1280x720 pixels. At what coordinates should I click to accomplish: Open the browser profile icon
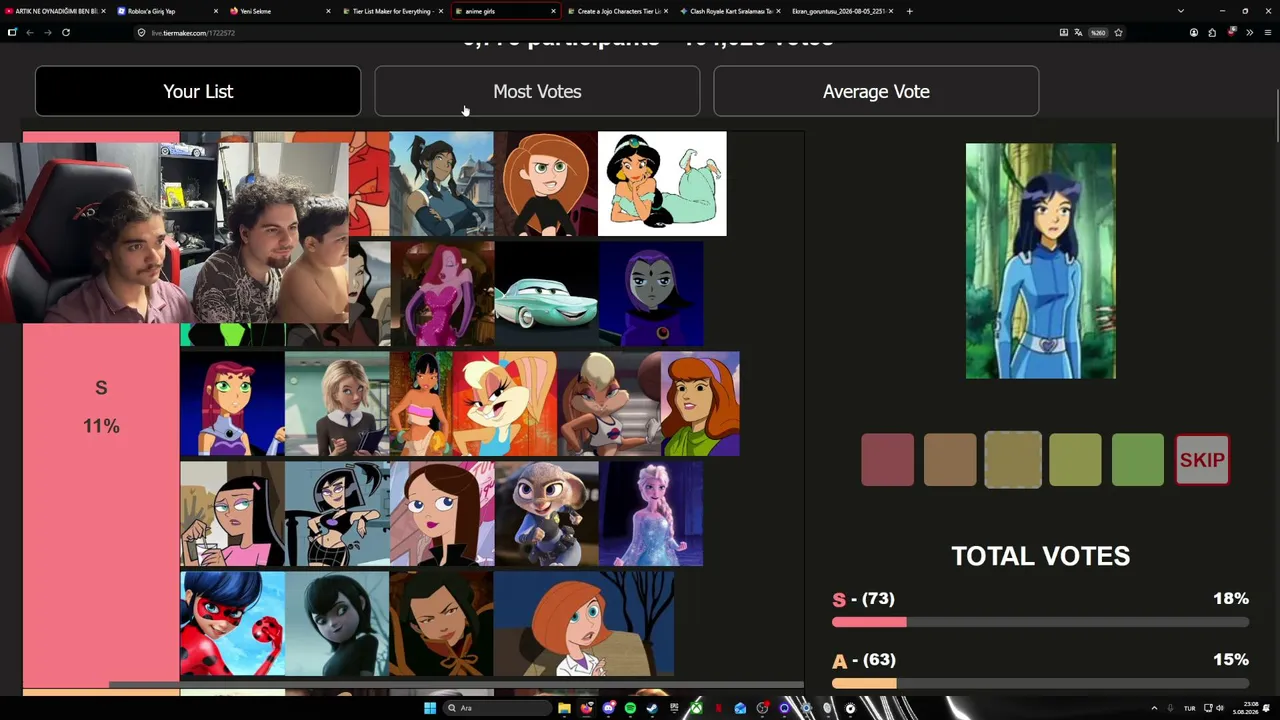(1194, 32)
